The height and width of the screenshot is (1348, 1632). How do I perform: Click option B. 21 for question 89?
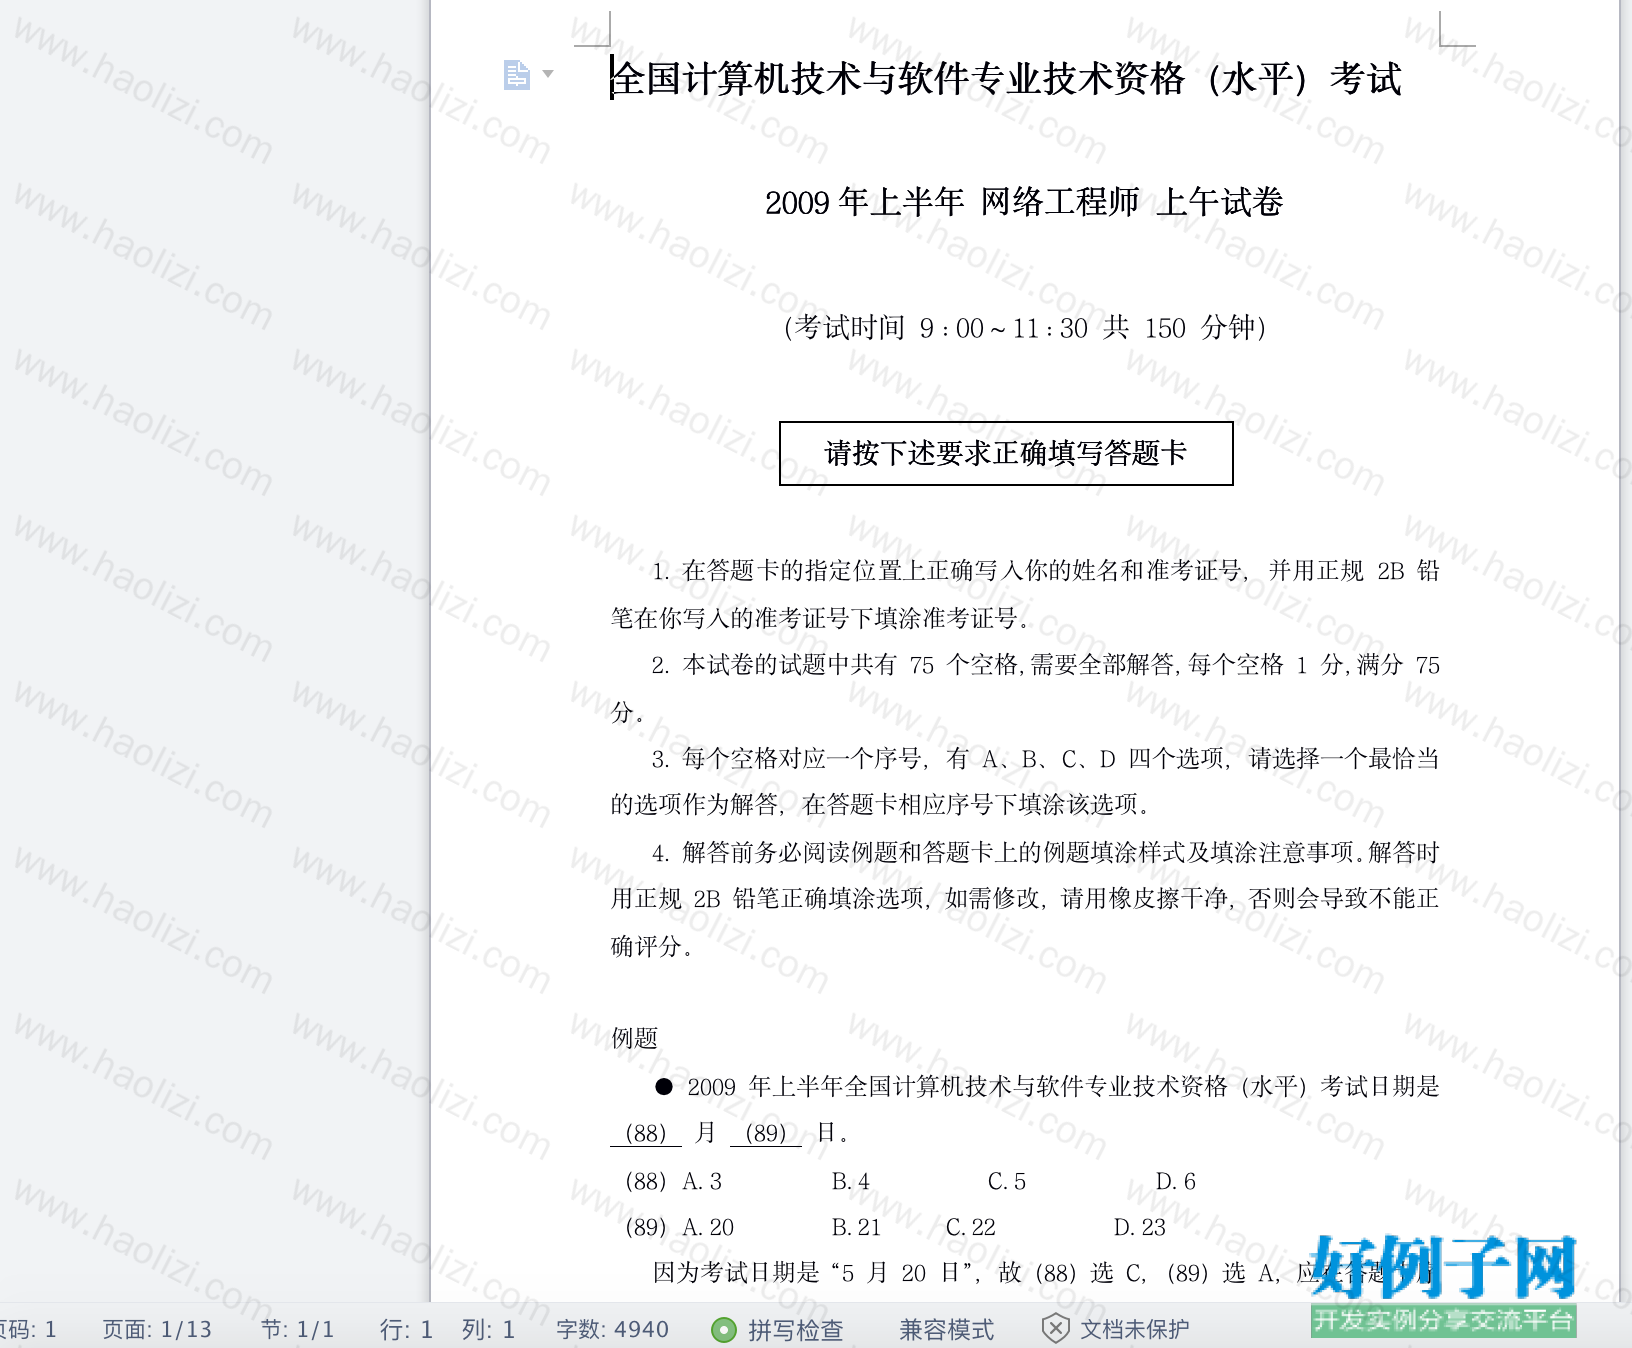click(856, 1227)
